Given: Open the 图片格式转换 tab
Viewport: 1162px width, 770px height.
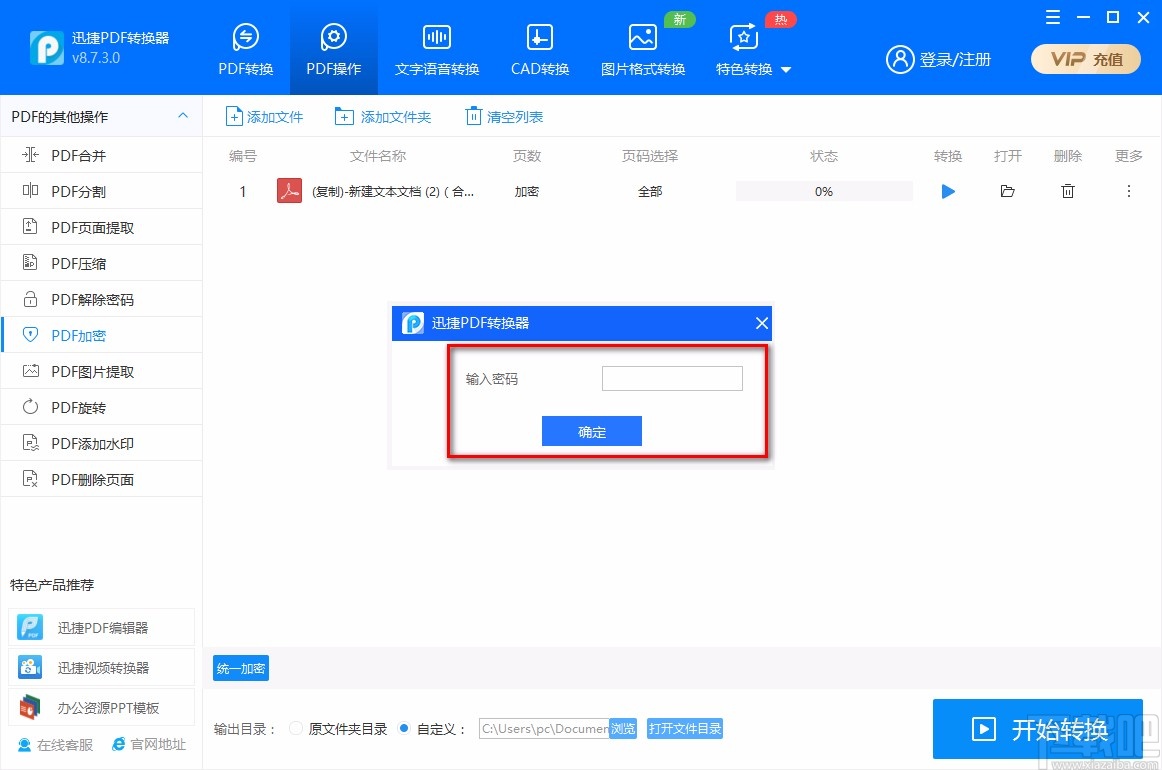Looking at the screenshot, I should click(x=643, y=50).
